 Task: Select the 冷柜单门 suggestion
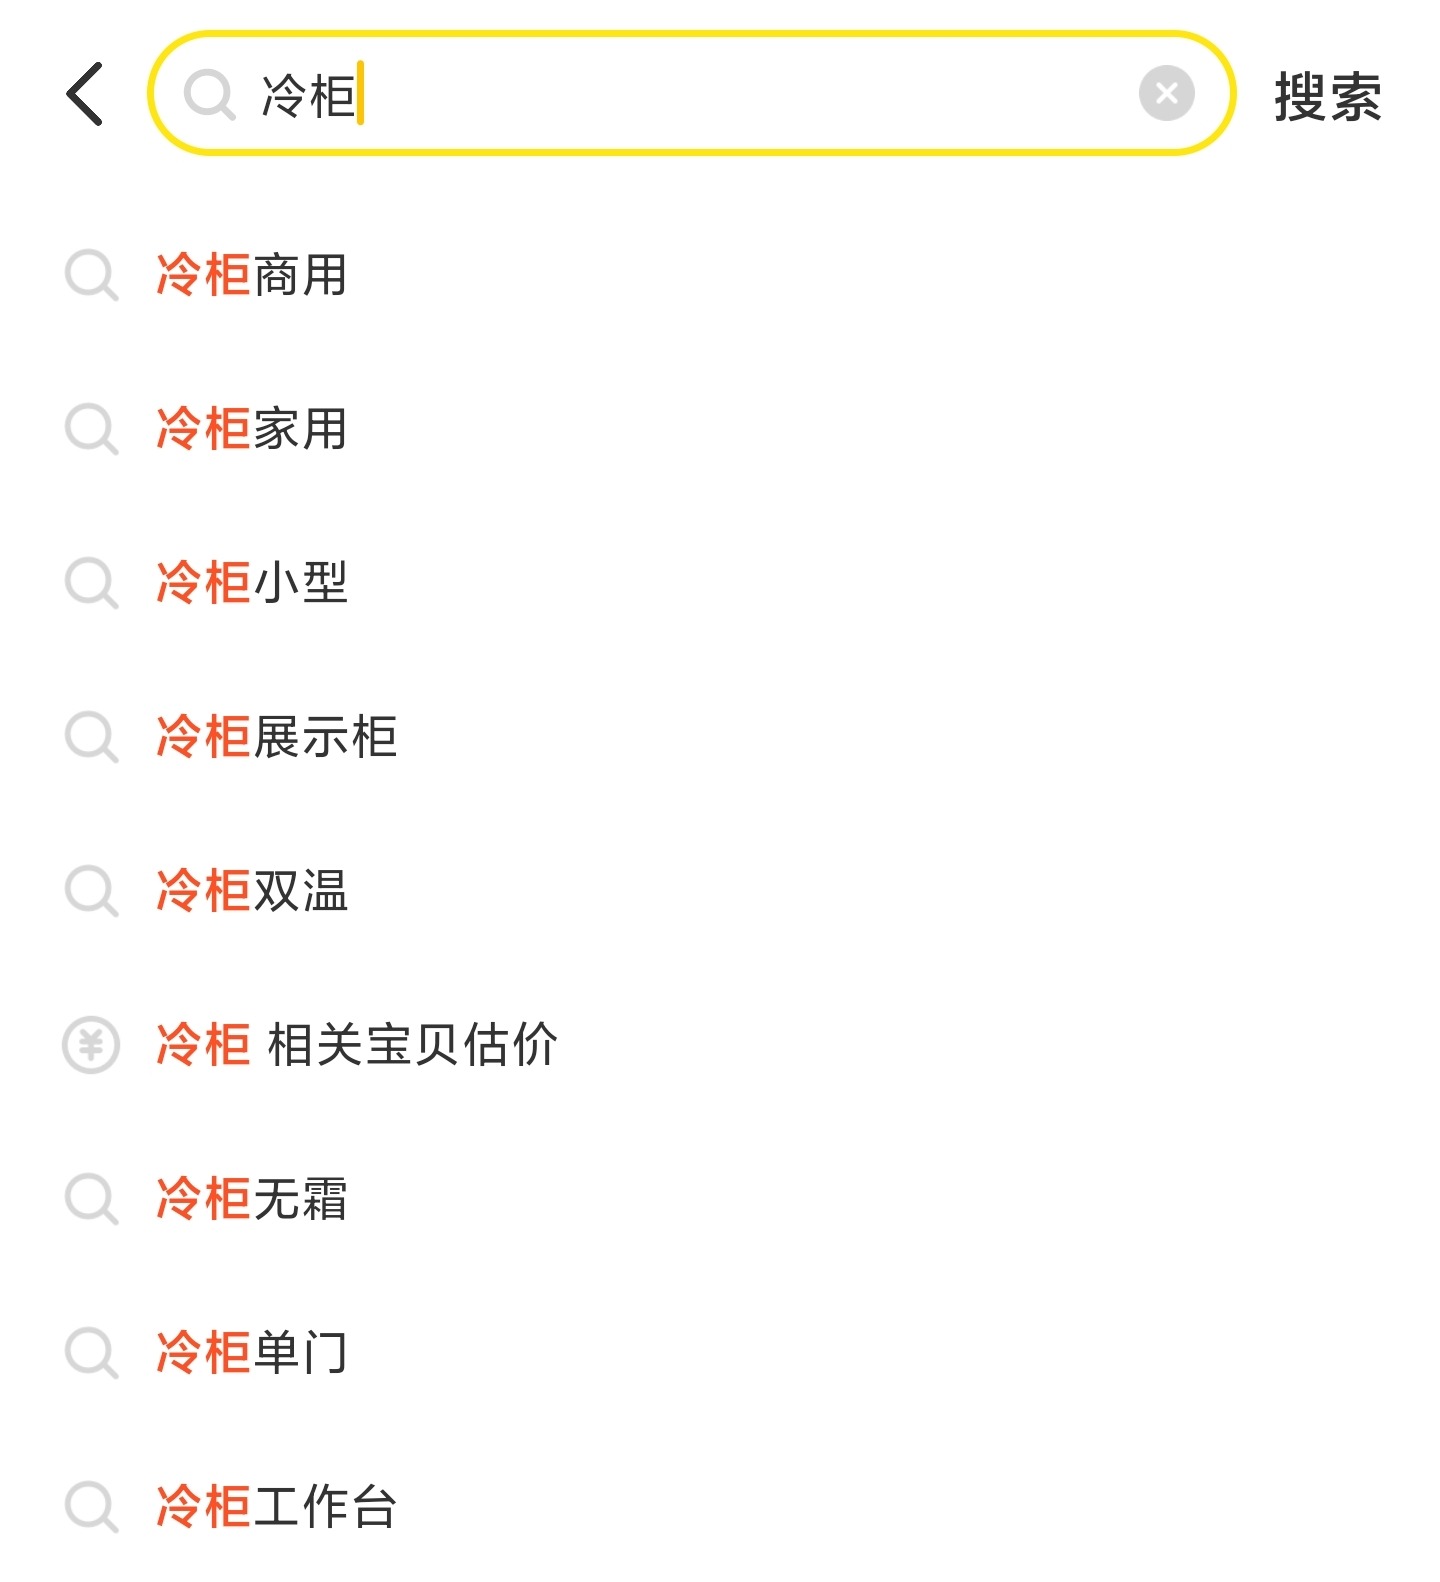pyautogui.click(x=252, y=1353)
